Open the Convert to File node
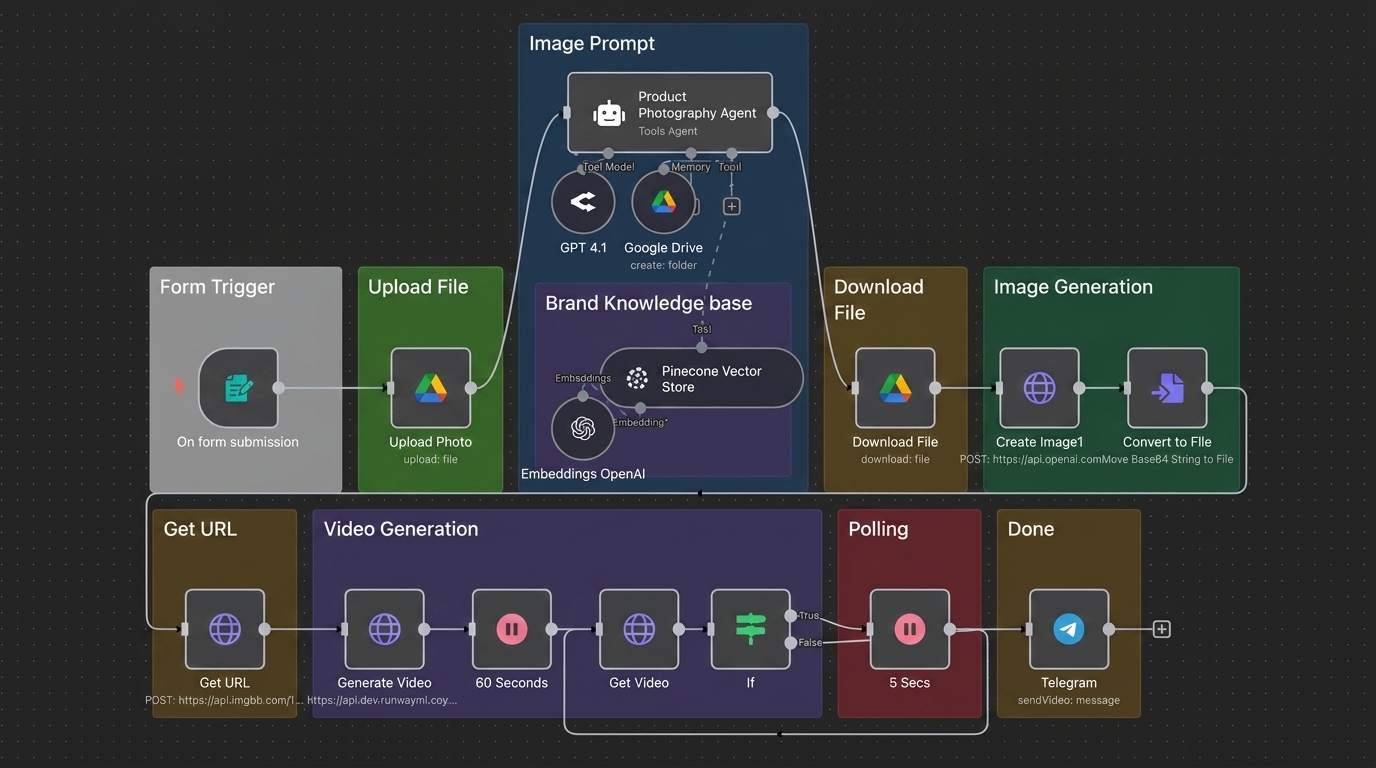Image resolution: width=1376 pixels, height=768 pixels. pos(1167,388)
